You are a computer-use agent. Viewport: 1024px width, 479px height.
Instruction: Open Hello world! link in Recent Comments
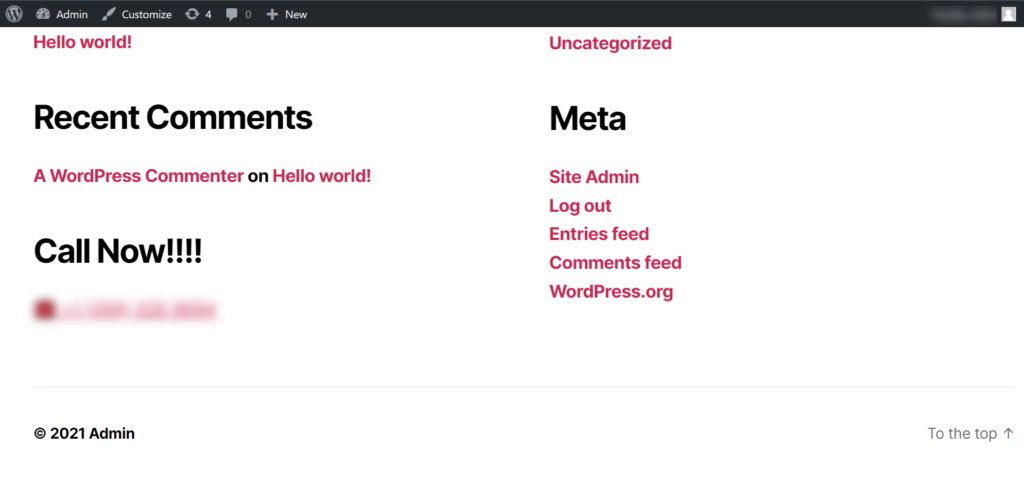coord(322,176)
